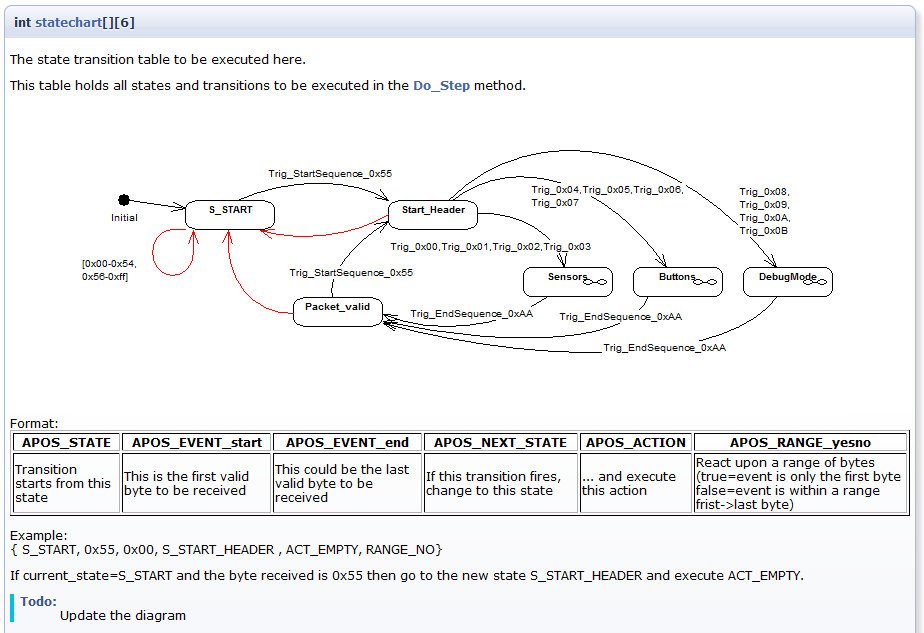Click the composite icon inside Buttons state
Image resolution: width=924 pixels, height=633 pixels.
pyautogui.click(x=707, y=281)
